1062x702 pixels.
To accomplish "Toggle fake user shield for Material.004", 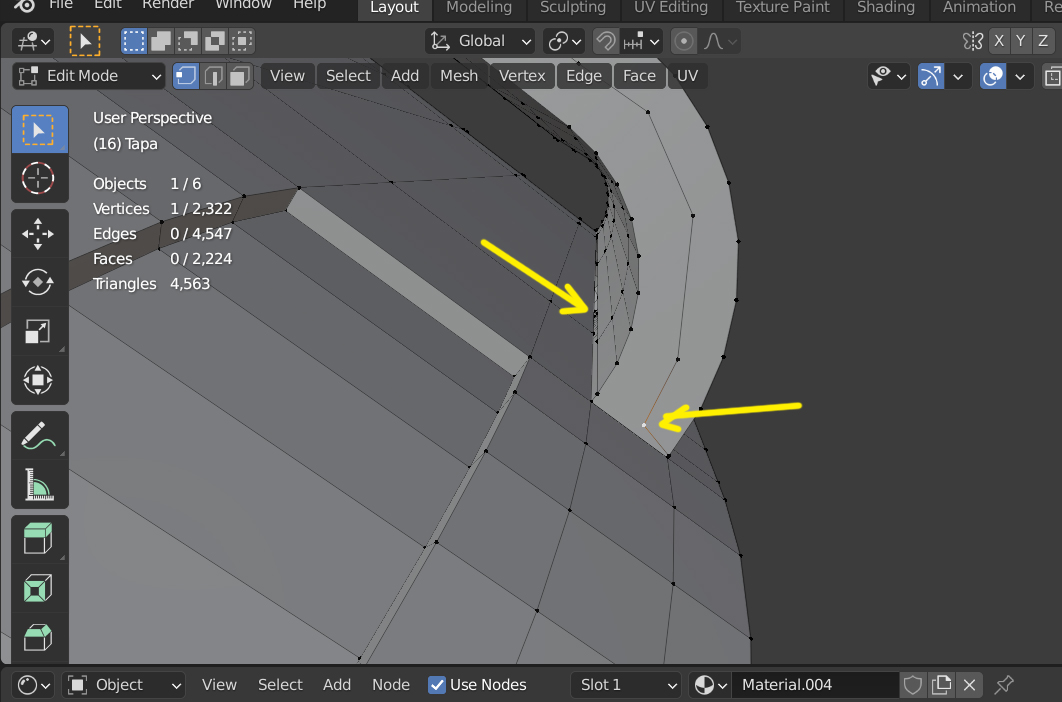I will [x=913, y=685].
